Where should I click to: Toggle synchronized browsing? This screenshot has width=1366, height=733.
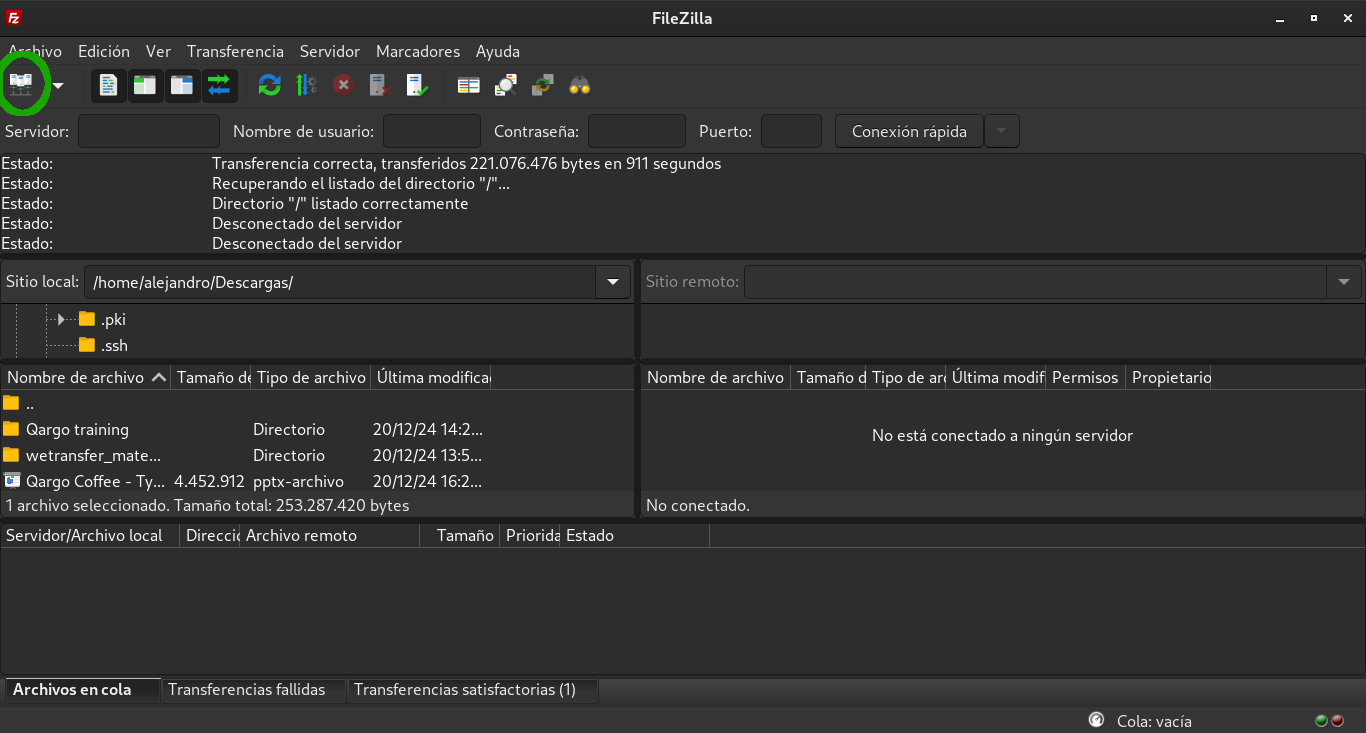[542, 85]
